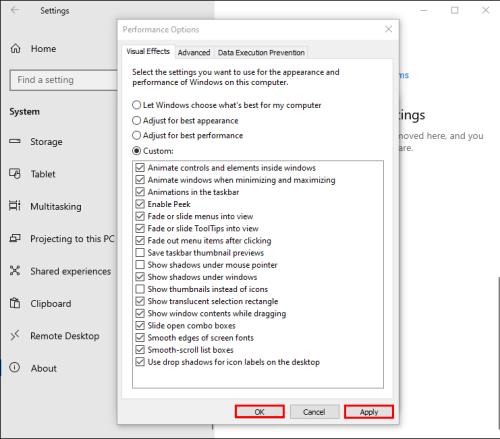Toggle Show shadows under mouse pointer
The height and width of the screenshot is (439, 500).
click(x=140, y=265)
